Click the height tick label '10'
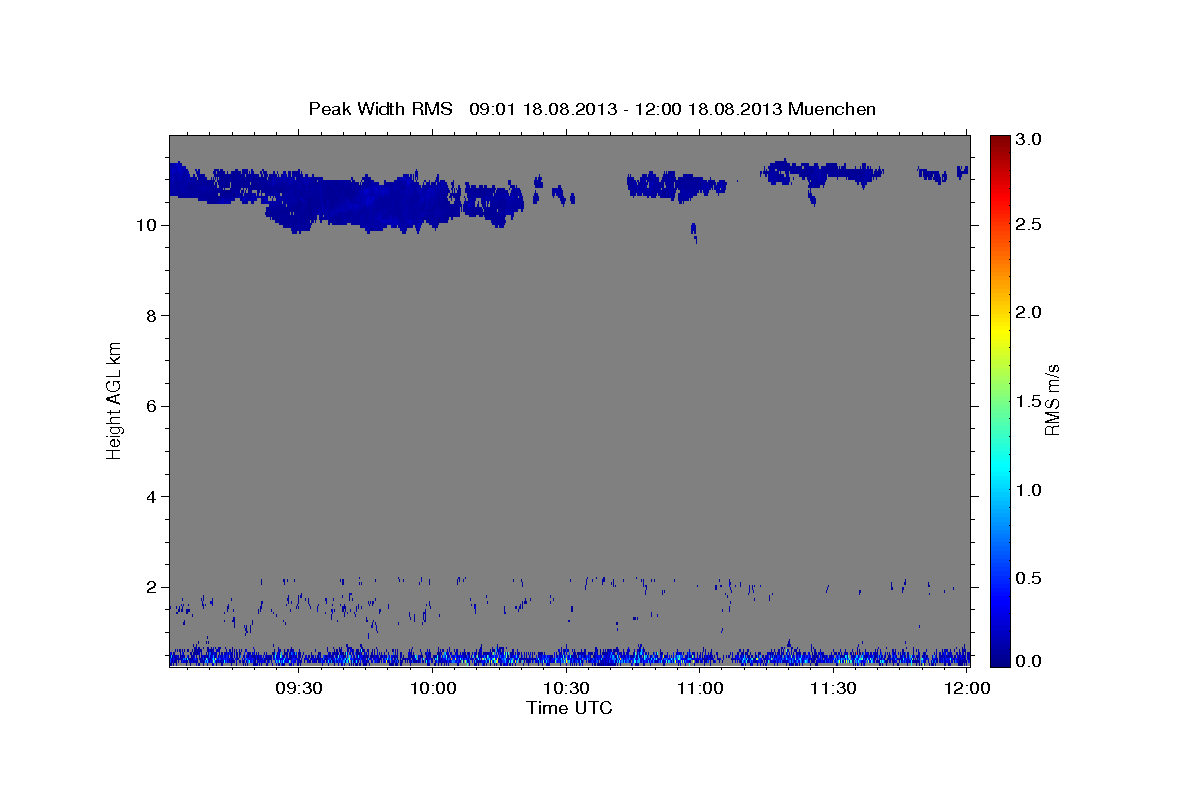Viewport: 1200px width, 800px height. point(146,225)
